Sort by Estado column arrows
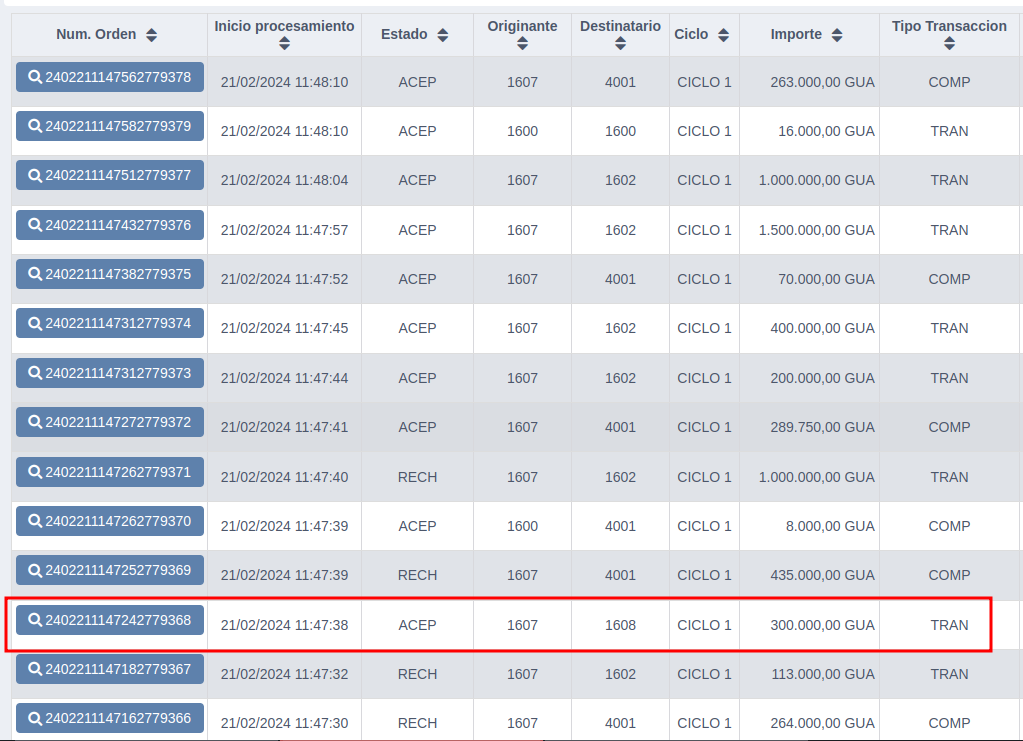Viewport: 1023px width, 741px height. click(x=442, y=35)
